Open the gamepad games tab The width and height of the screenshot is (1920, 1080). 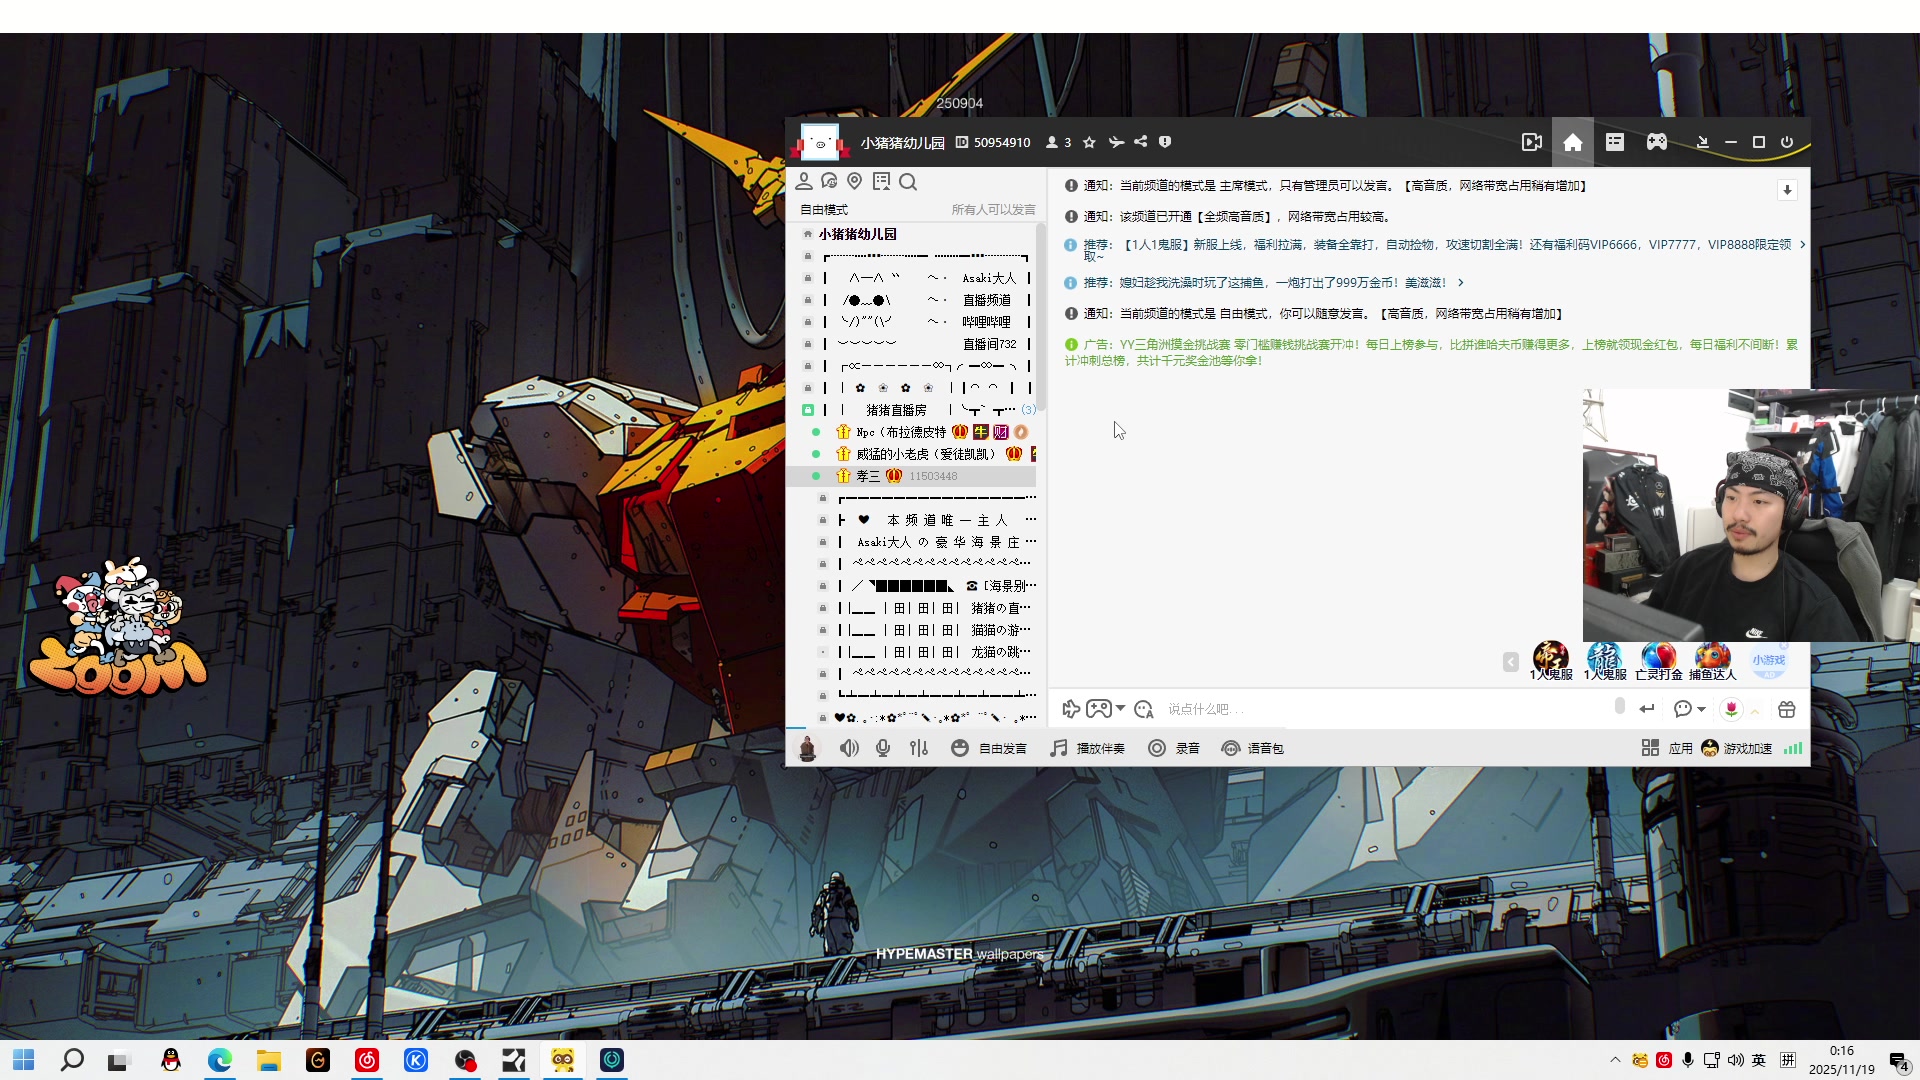1657,142
